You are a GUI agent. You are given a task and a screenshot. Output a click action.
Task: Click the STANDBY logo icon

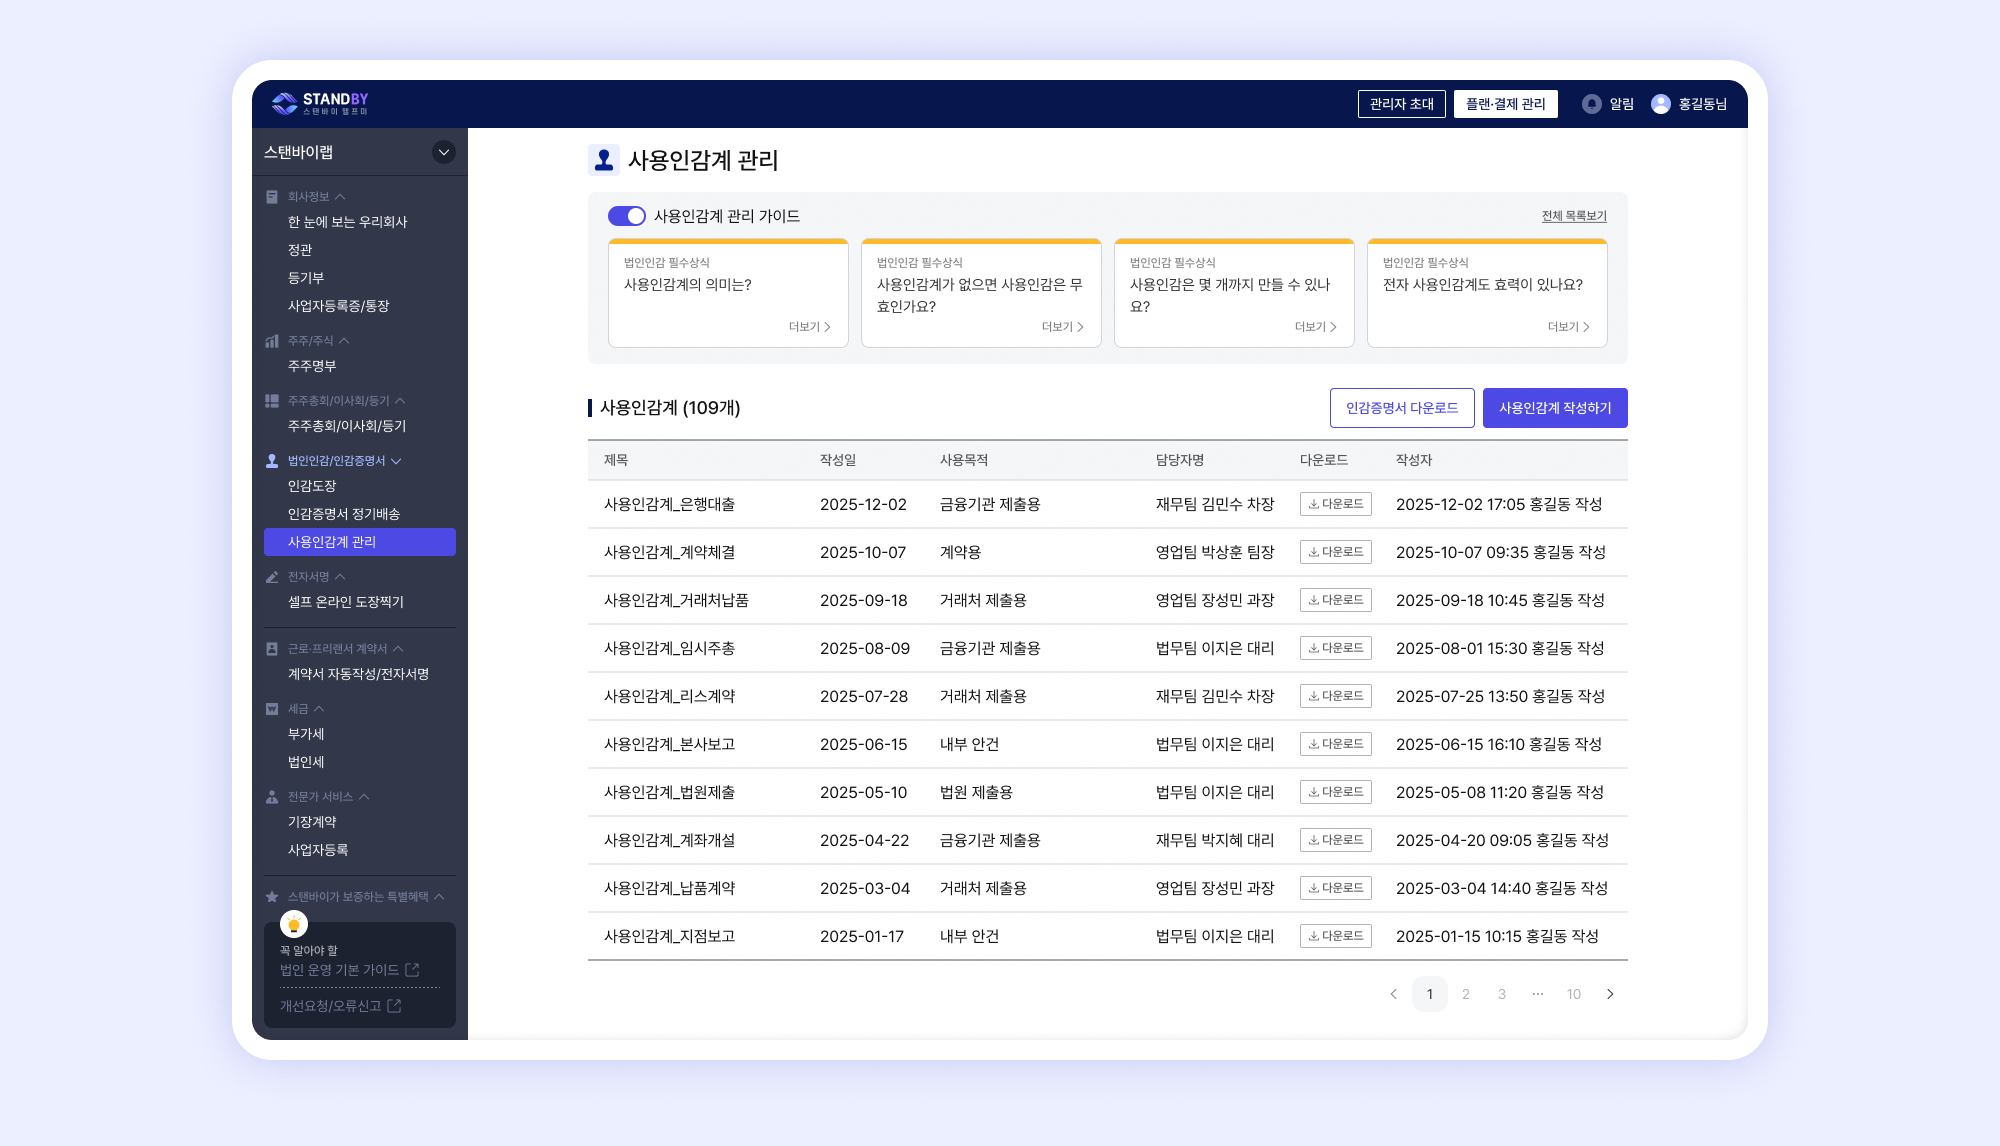[285, 103]
